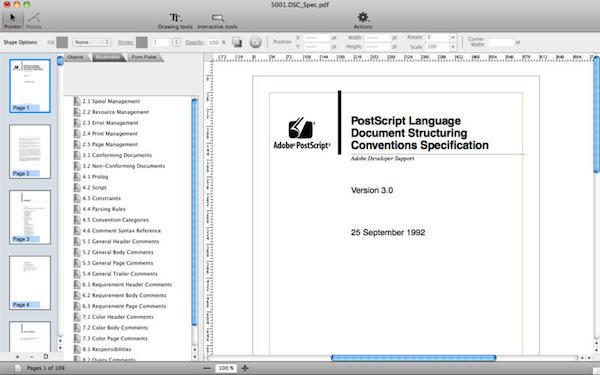Select the Page 4 thumbnail
600x375 pixels.
(x=30, y=283)
